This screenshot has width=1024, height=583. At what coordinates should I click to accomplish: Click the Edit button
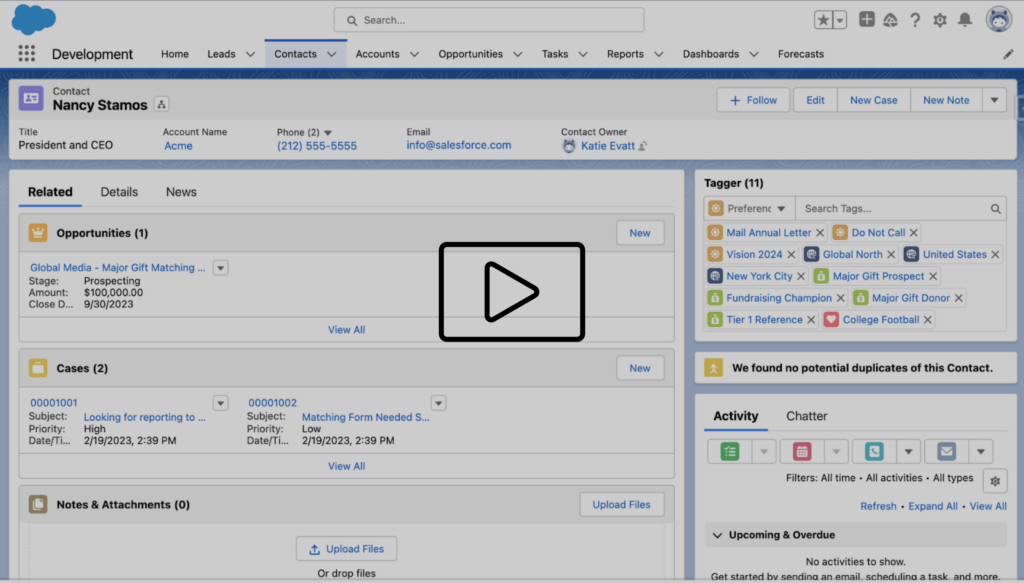(815, 100)
